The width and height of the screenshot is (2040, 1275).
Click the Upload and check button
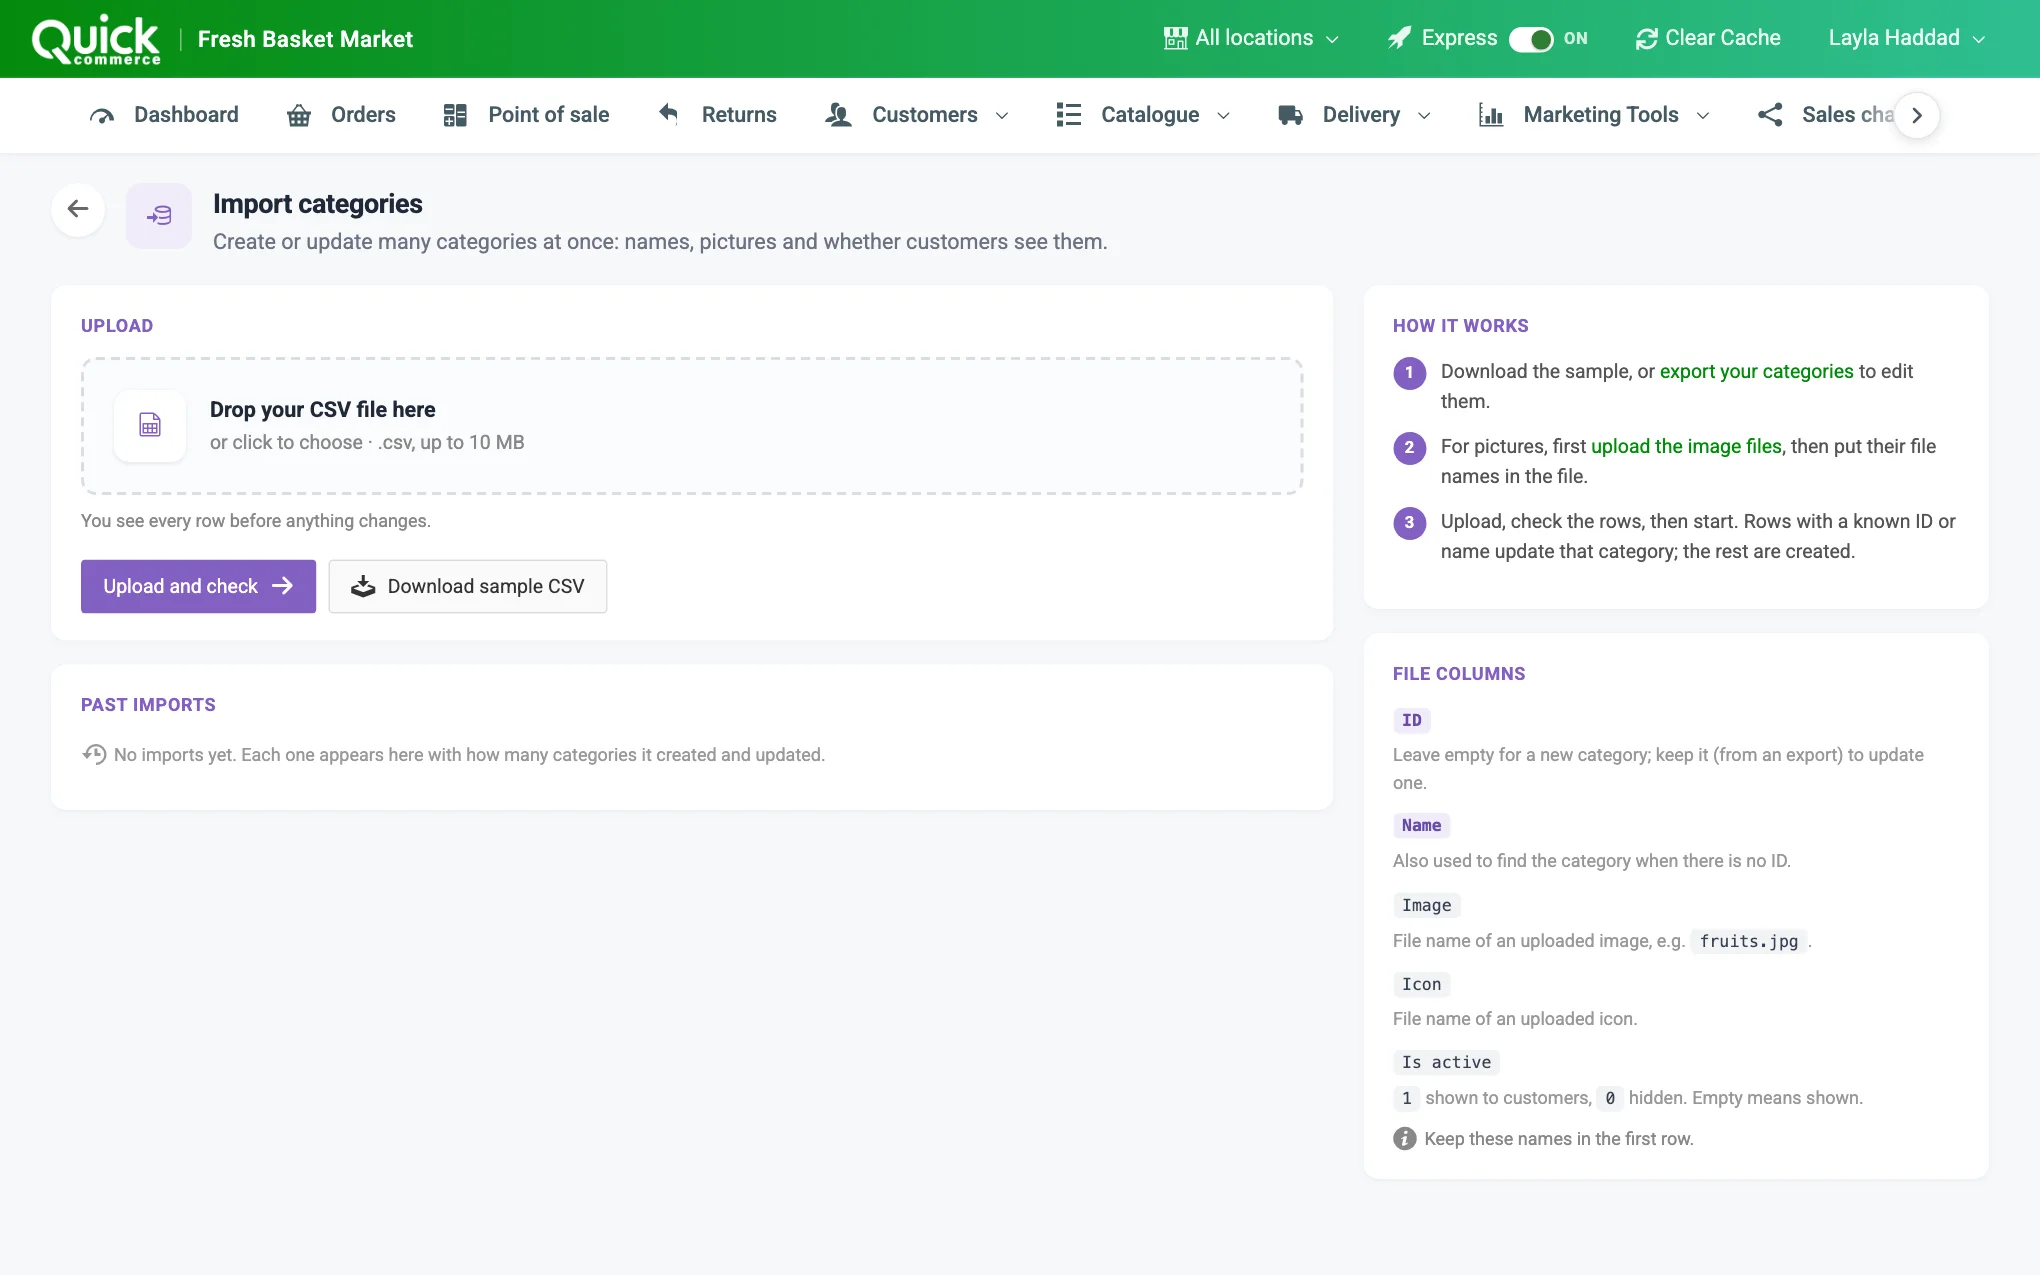tap(198, 586)
